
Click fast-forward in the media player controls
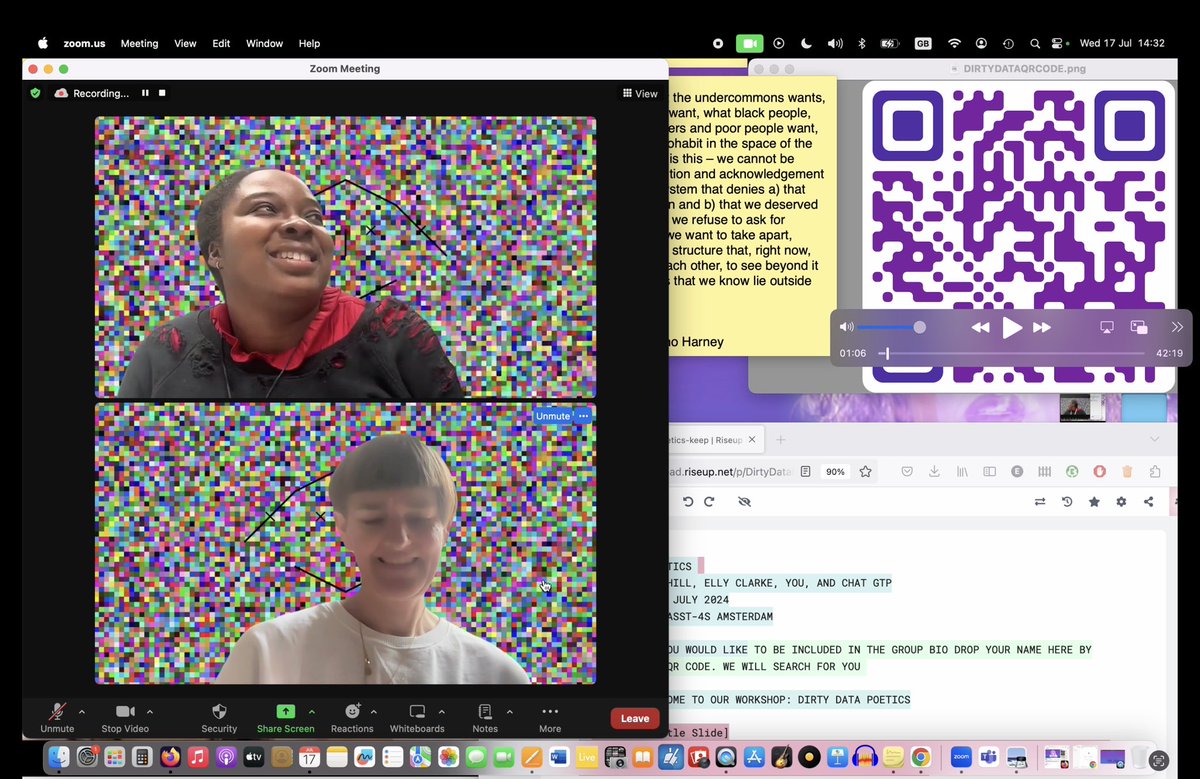coord(1042,327)
